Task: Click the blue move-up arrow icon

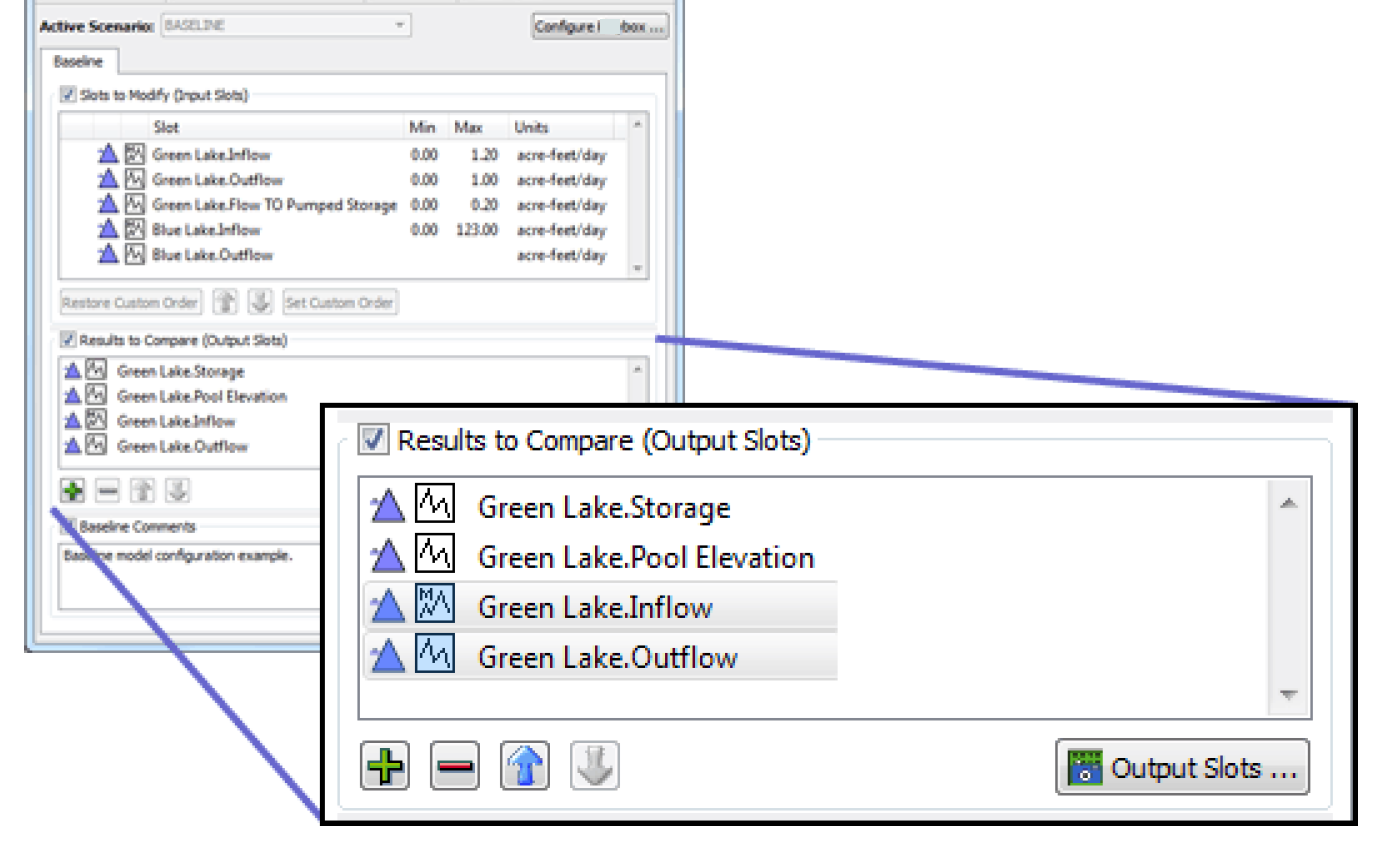Action: (525, 767)
